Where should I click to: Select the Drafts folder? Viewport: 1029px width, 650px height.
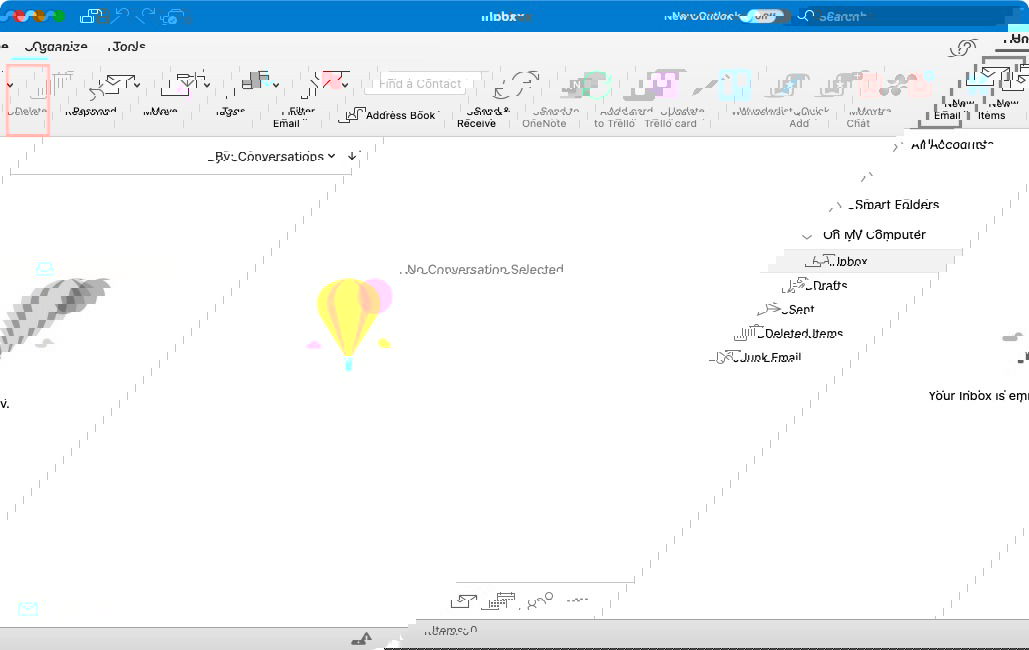(816, 285)
